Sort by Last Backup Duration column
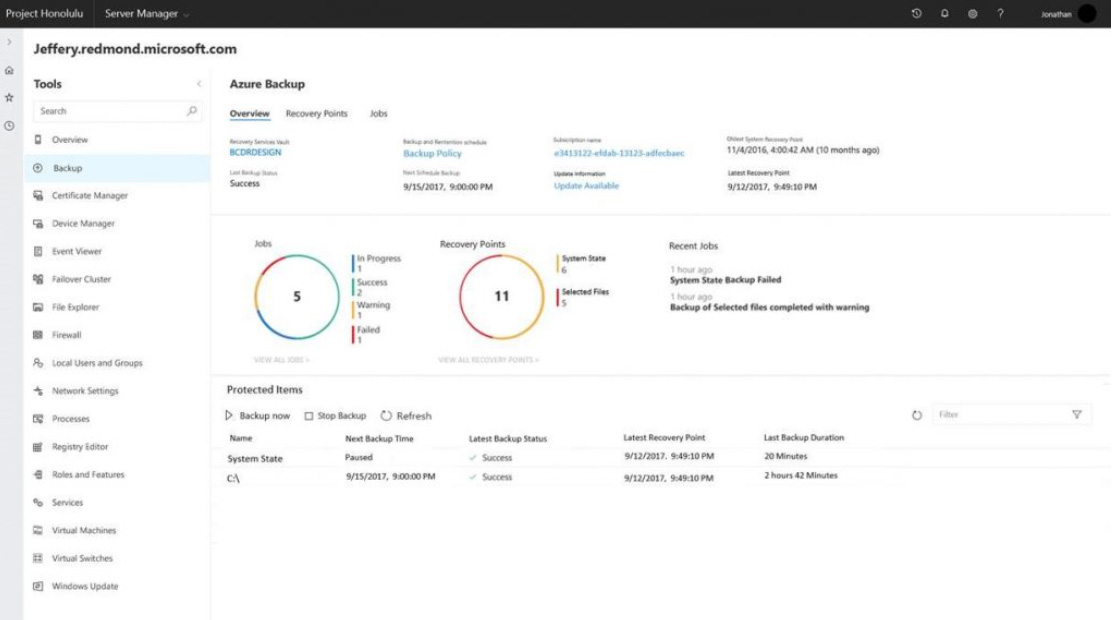Screen dimensions: 1115x620 point(804,437)
